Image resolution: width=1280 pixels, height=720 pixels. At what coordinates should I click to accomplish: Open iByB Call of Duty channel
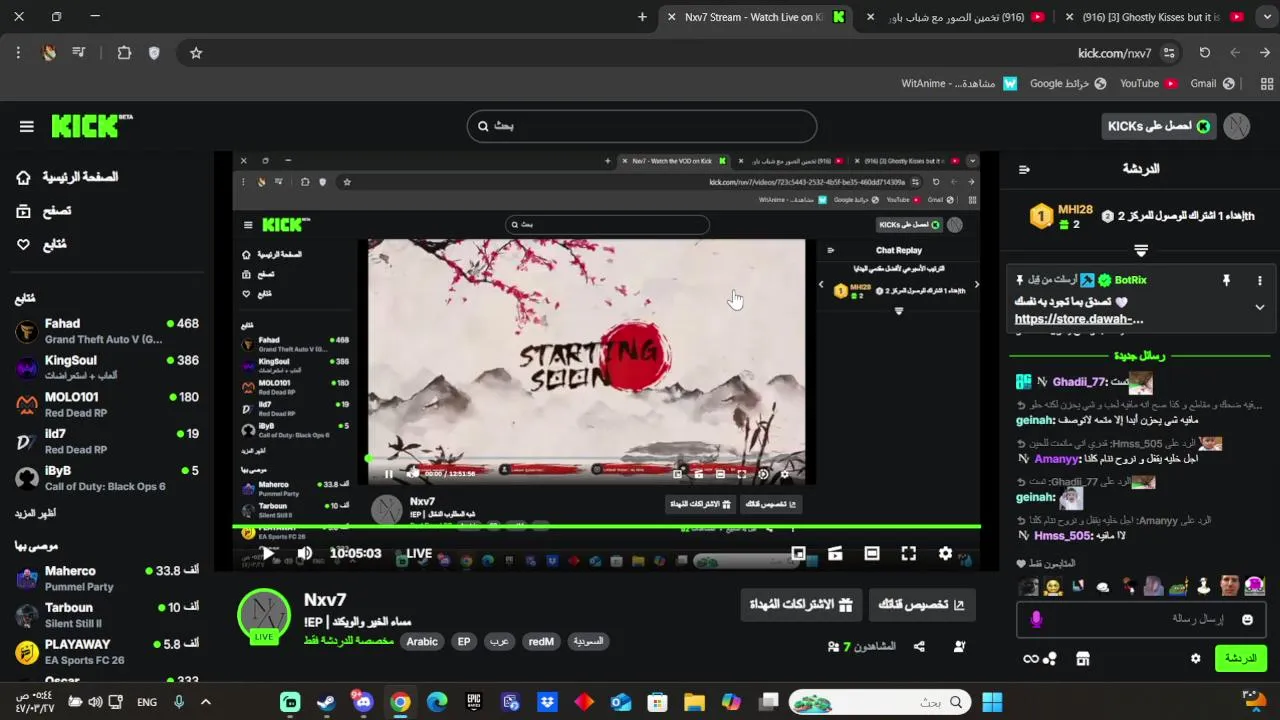[x=107, y=478]
